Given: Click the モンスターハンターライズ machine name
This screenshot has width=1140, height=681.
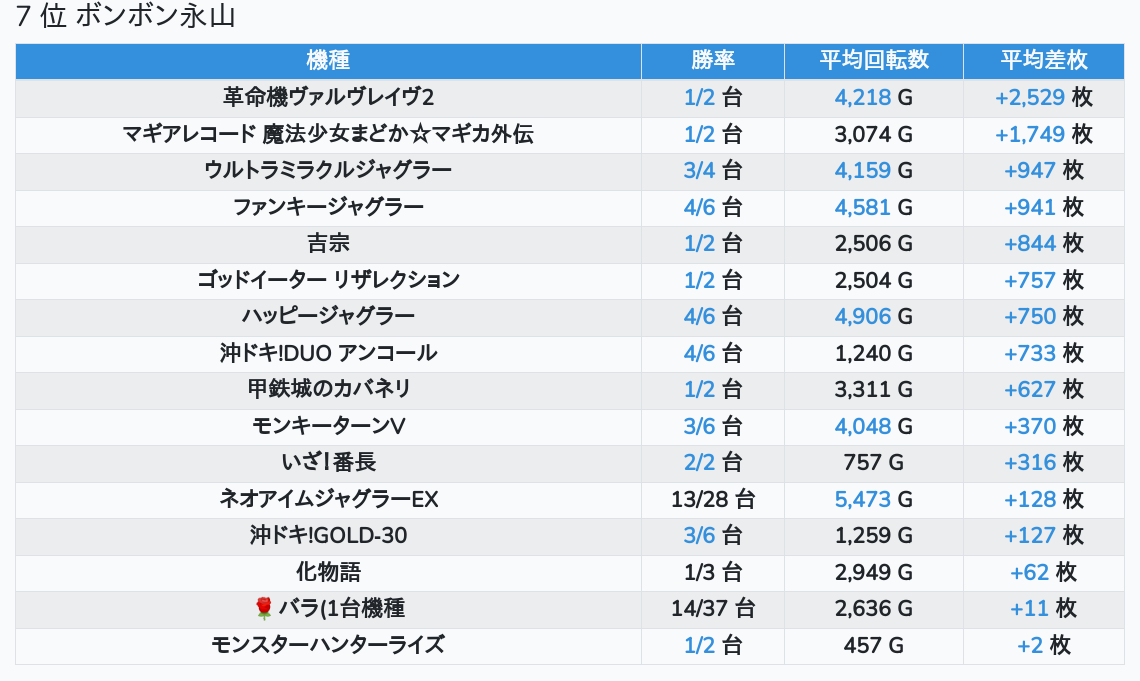Looking at the screenshot, I should [x=328, y=645].
